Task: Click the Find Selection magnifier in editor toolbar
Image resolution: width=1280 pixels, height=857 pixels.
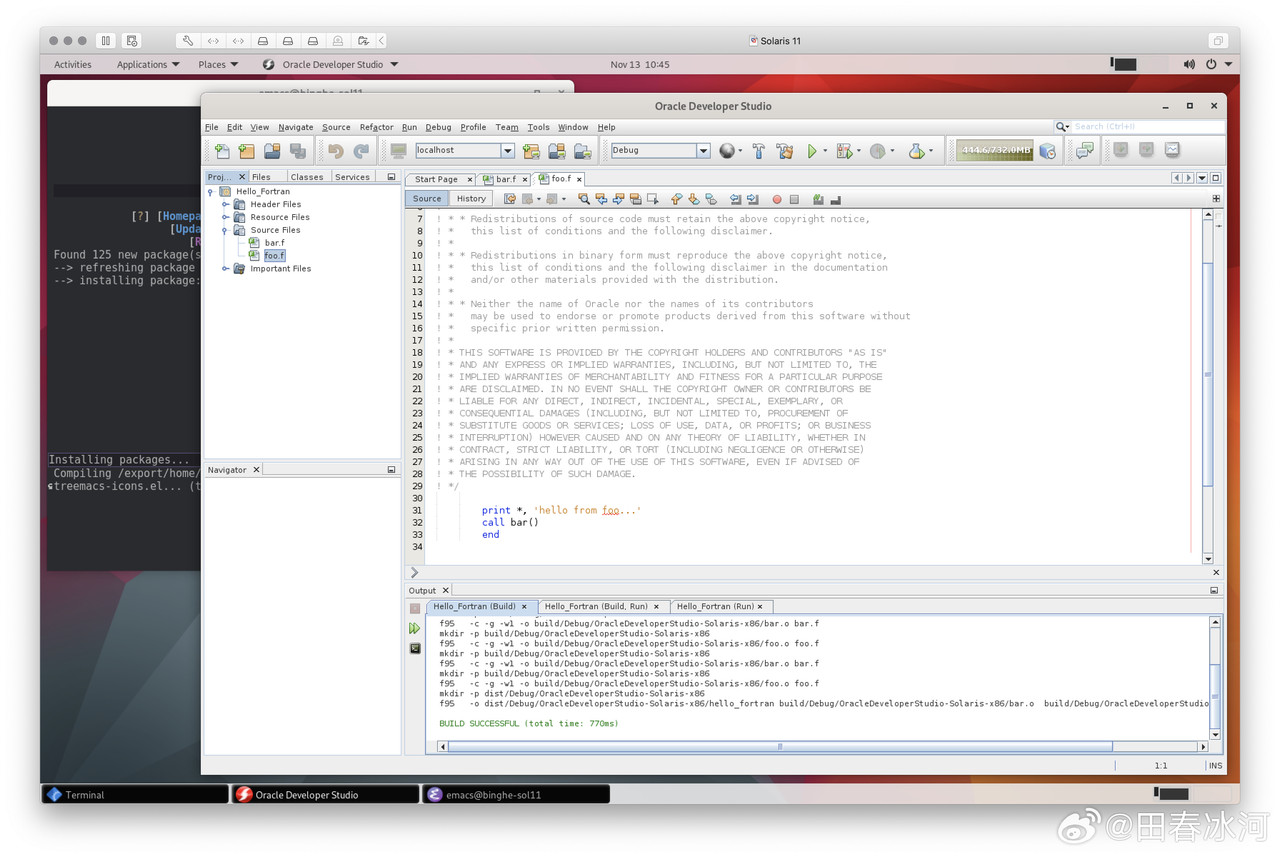Action: coord(584,199)
